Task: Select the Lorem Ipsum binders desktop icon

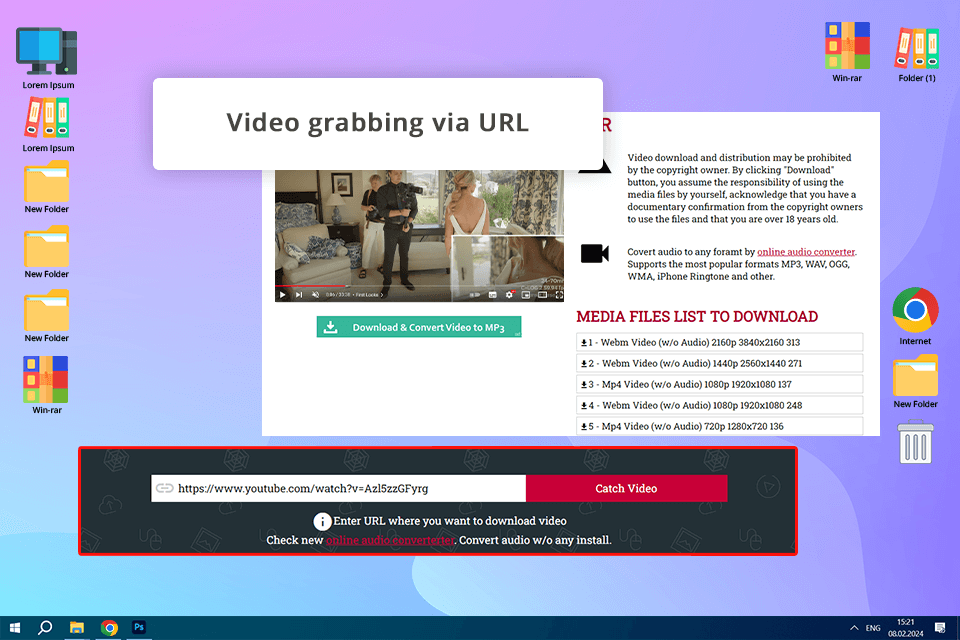Action: click(47, 126)
